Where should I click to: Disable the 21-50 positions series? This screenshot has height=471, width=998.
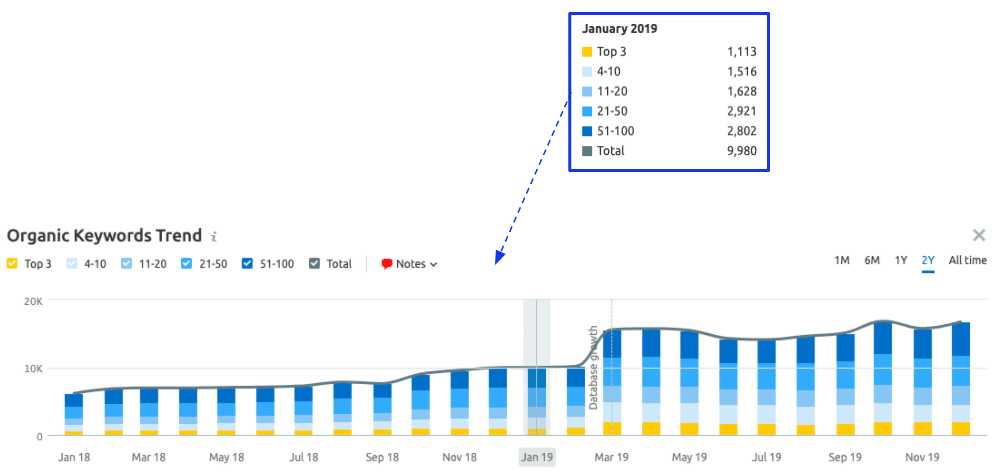tap(188, 264)
